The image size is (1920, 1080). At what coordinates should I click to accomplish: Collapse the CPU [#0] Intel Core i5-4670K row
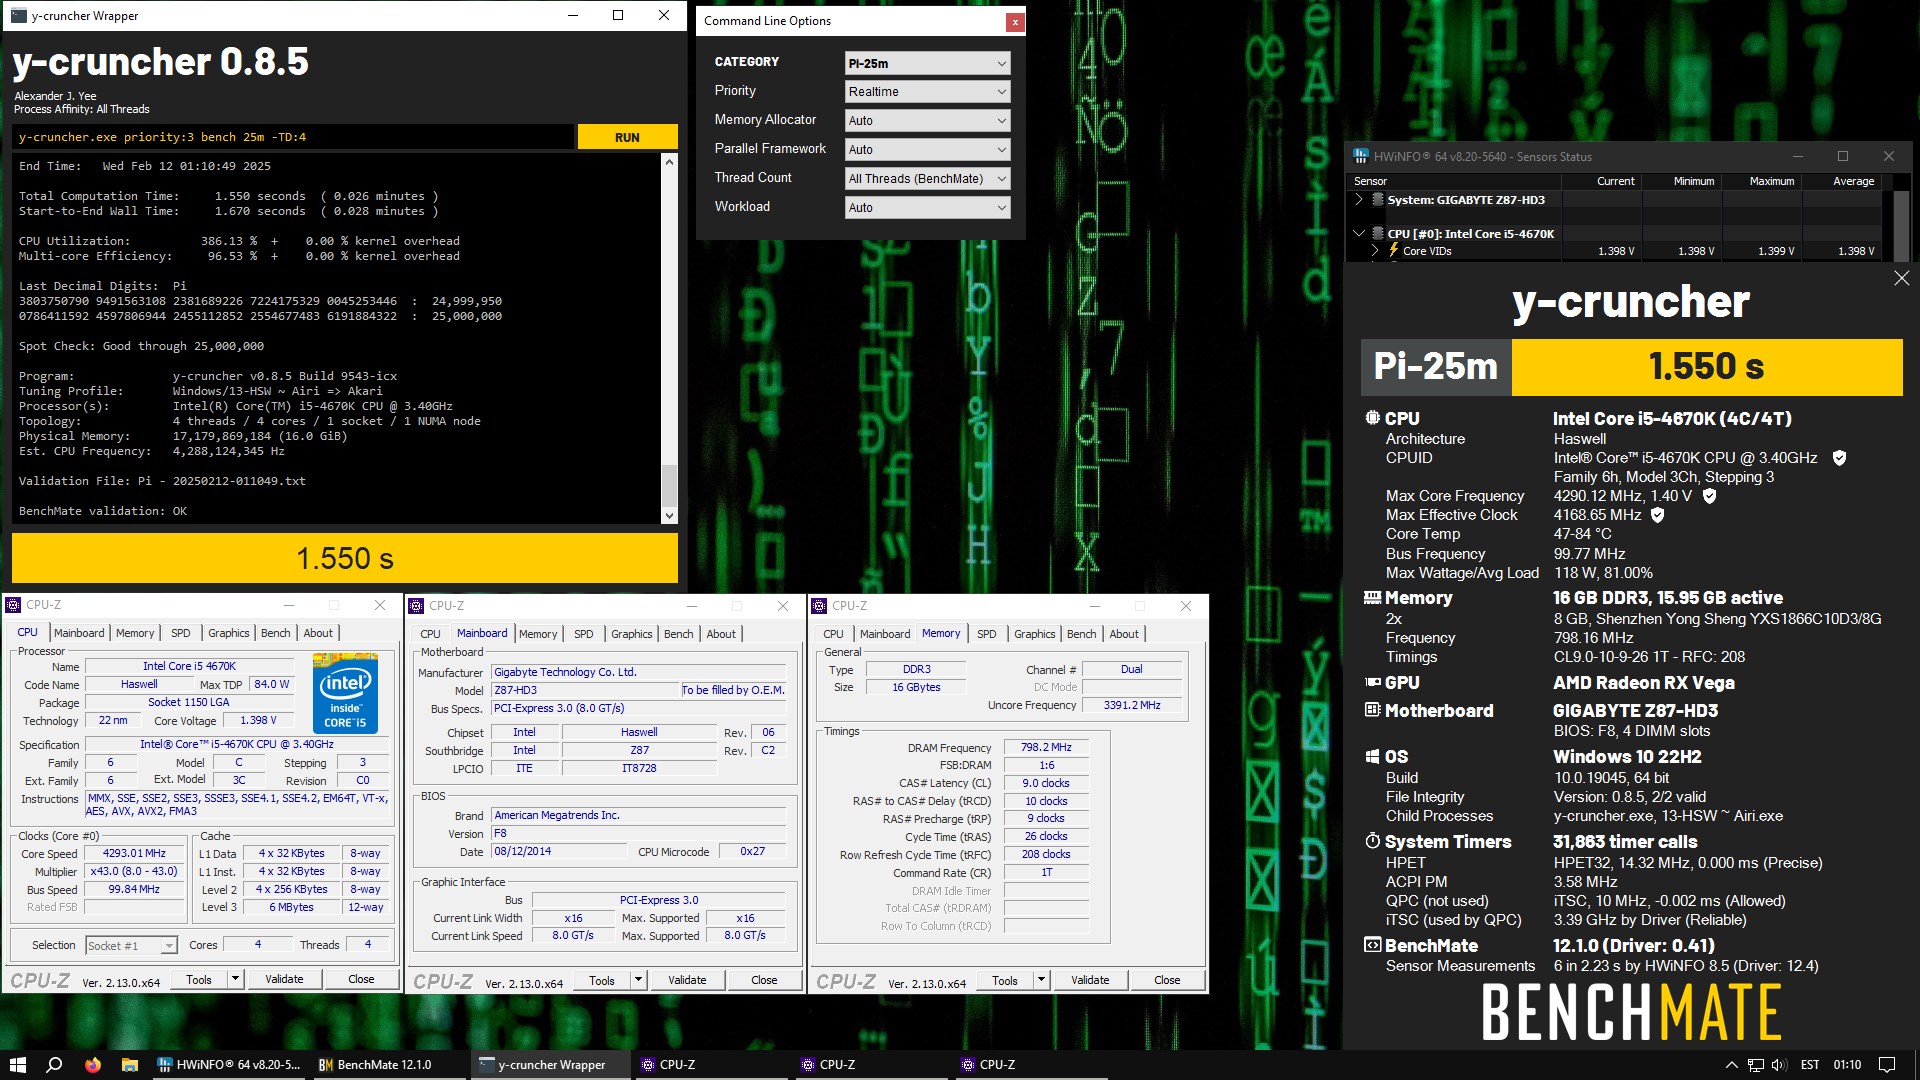(x=1358, y=233)
